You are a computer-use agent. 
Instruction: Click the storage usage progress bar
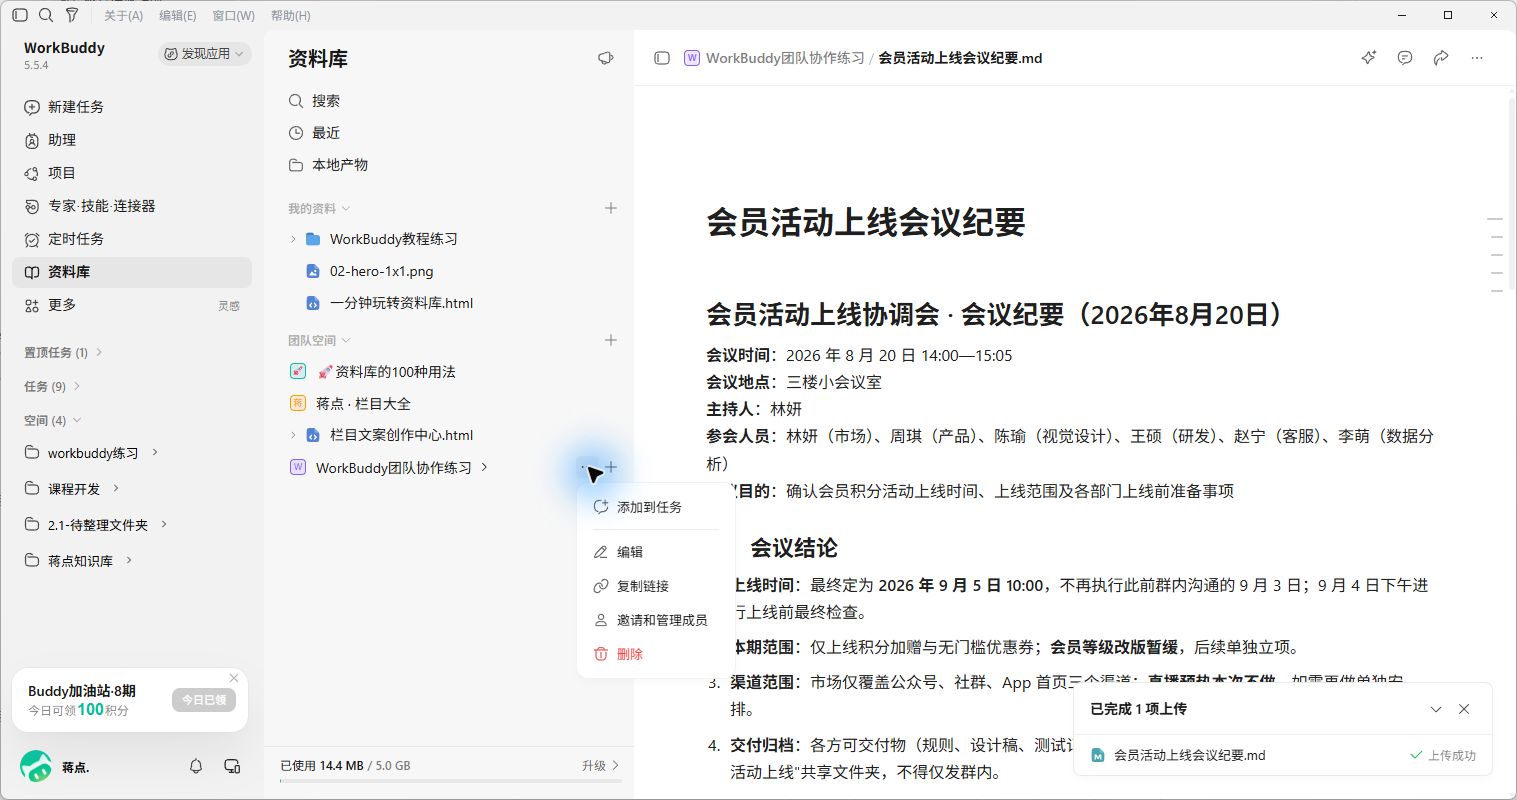[450, 781]
